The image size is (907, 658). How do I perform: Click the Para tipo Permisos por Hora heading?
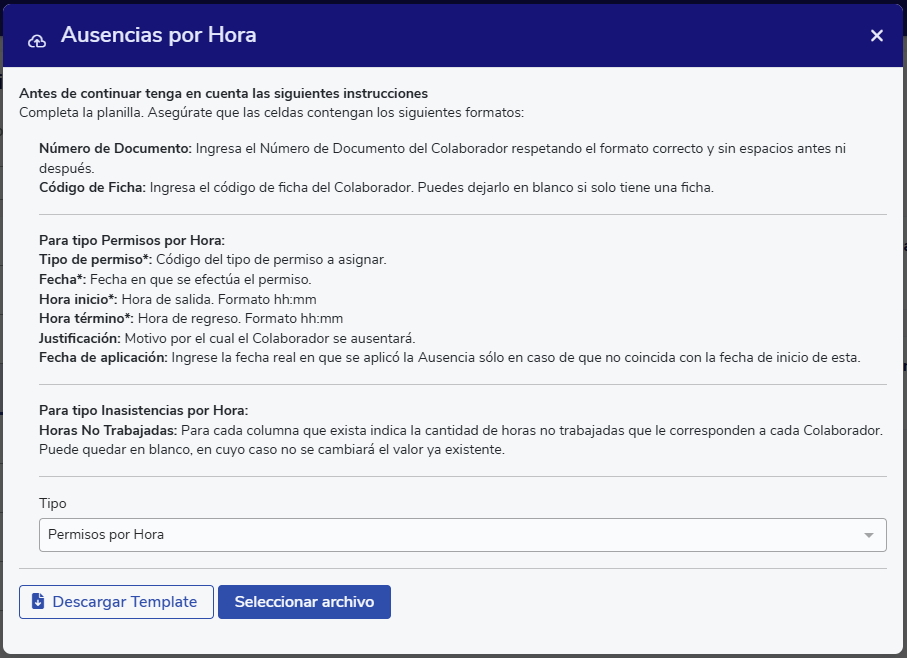pos(132,240)
